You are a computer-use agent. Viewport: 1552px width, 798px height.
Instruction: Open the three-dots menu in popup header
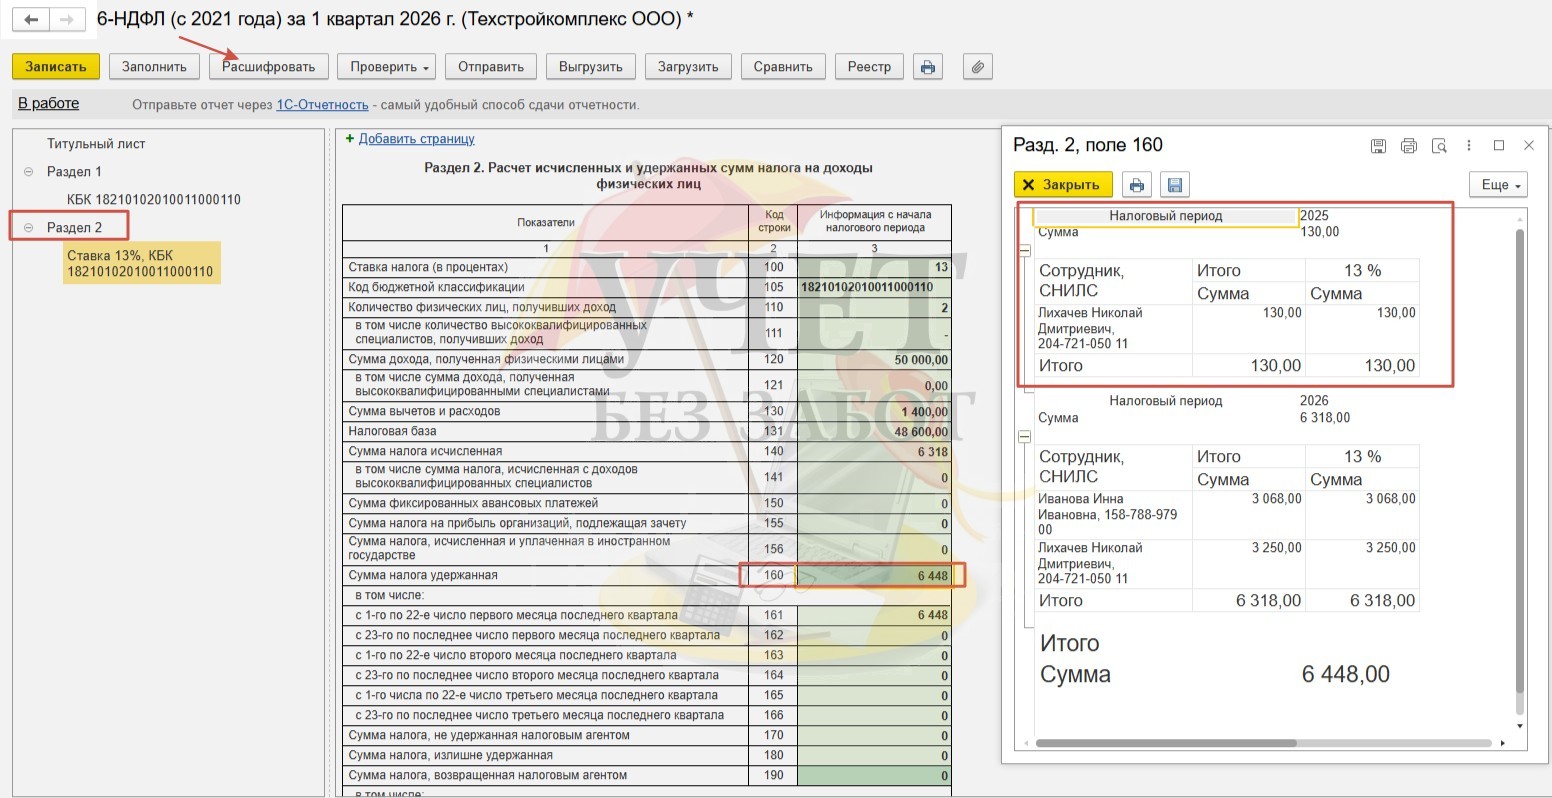tap(1469, 146)
